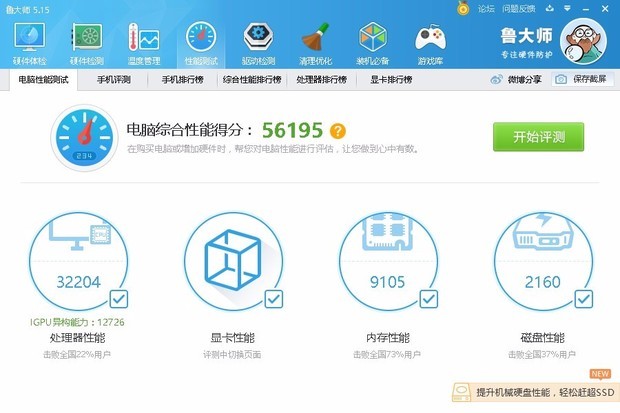Screen dimensions: 620x413
Task: Click the 显卡性能 label
Action: [x=232, y=337]
